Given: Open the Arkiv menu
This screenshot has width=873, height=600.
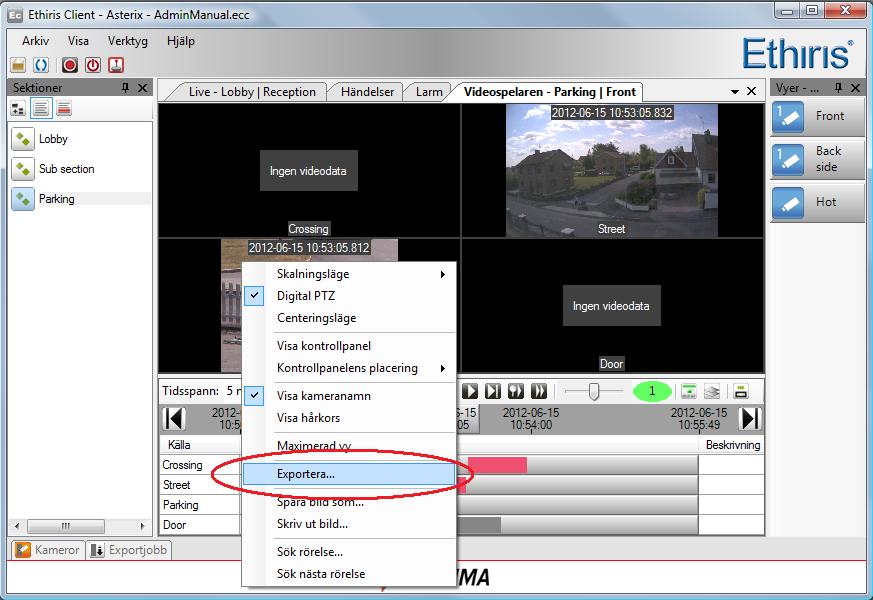Looking at the screenshot, I should tap(35, 41).
